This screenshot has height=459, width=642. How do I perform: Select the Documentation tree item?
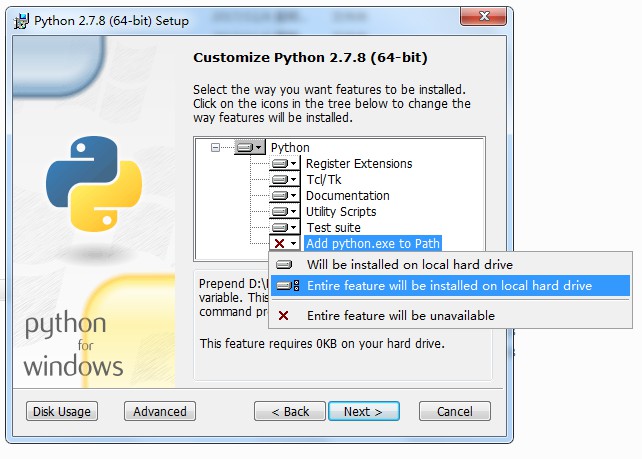tap(348, 195)
